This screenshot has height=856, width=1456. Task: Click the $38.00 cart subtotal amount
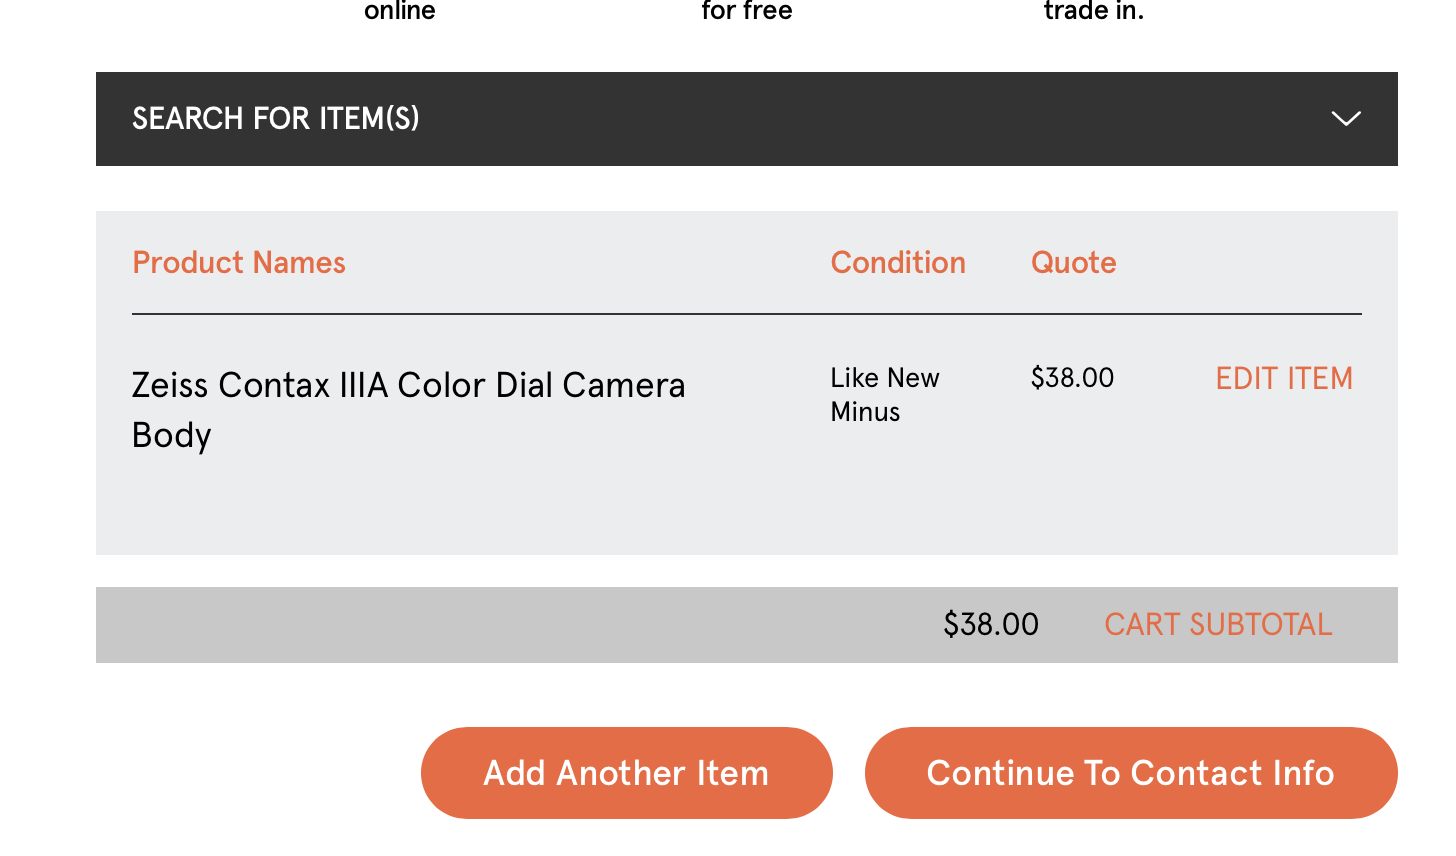coord(991,625)
